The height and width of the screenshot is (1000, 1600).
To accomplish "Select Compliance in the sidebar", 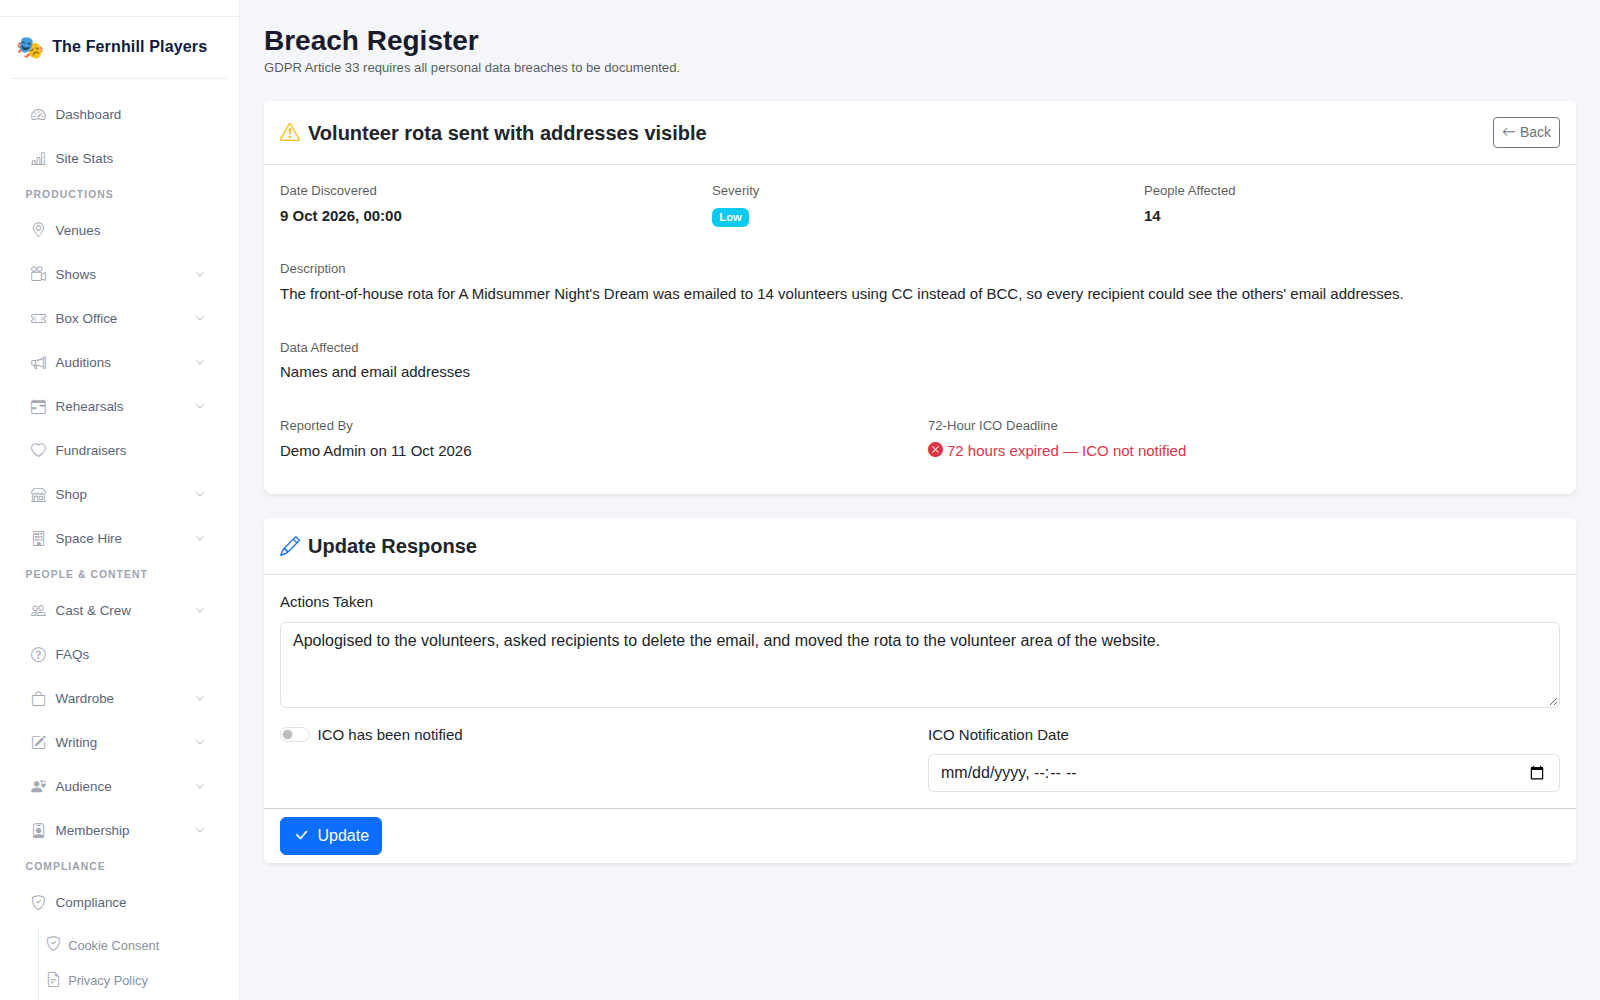I will pos(119,902).
